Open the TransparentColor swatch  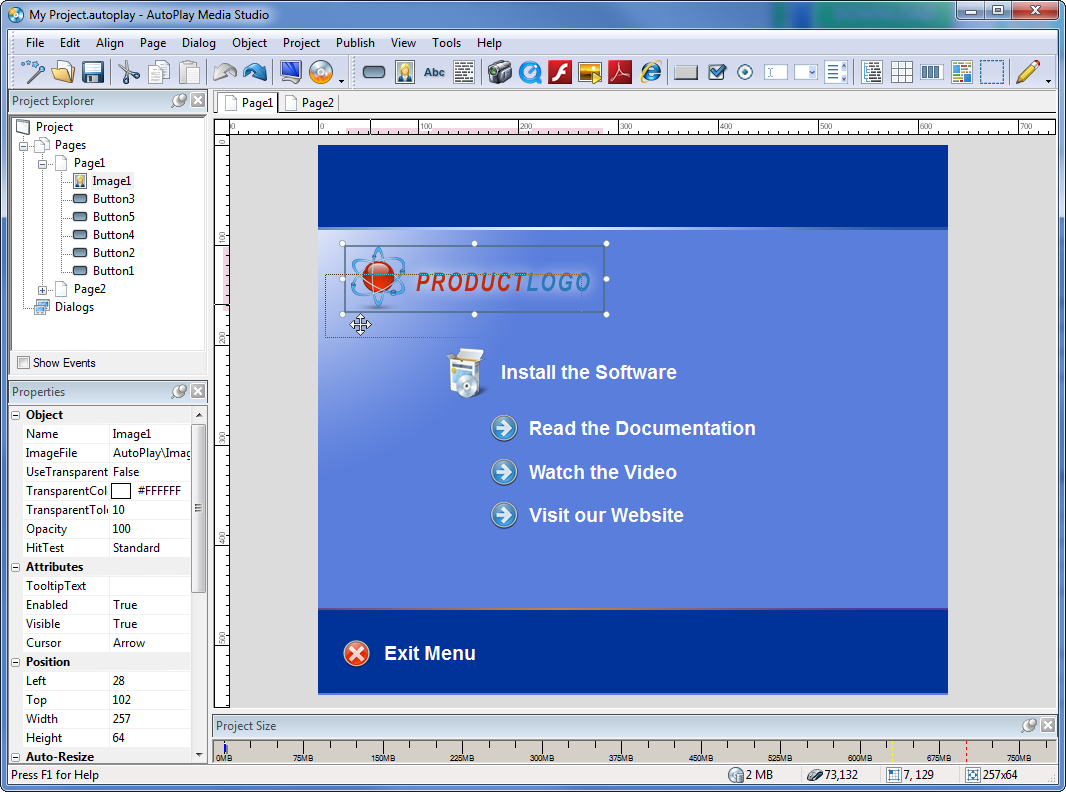[x=122, y=490]
